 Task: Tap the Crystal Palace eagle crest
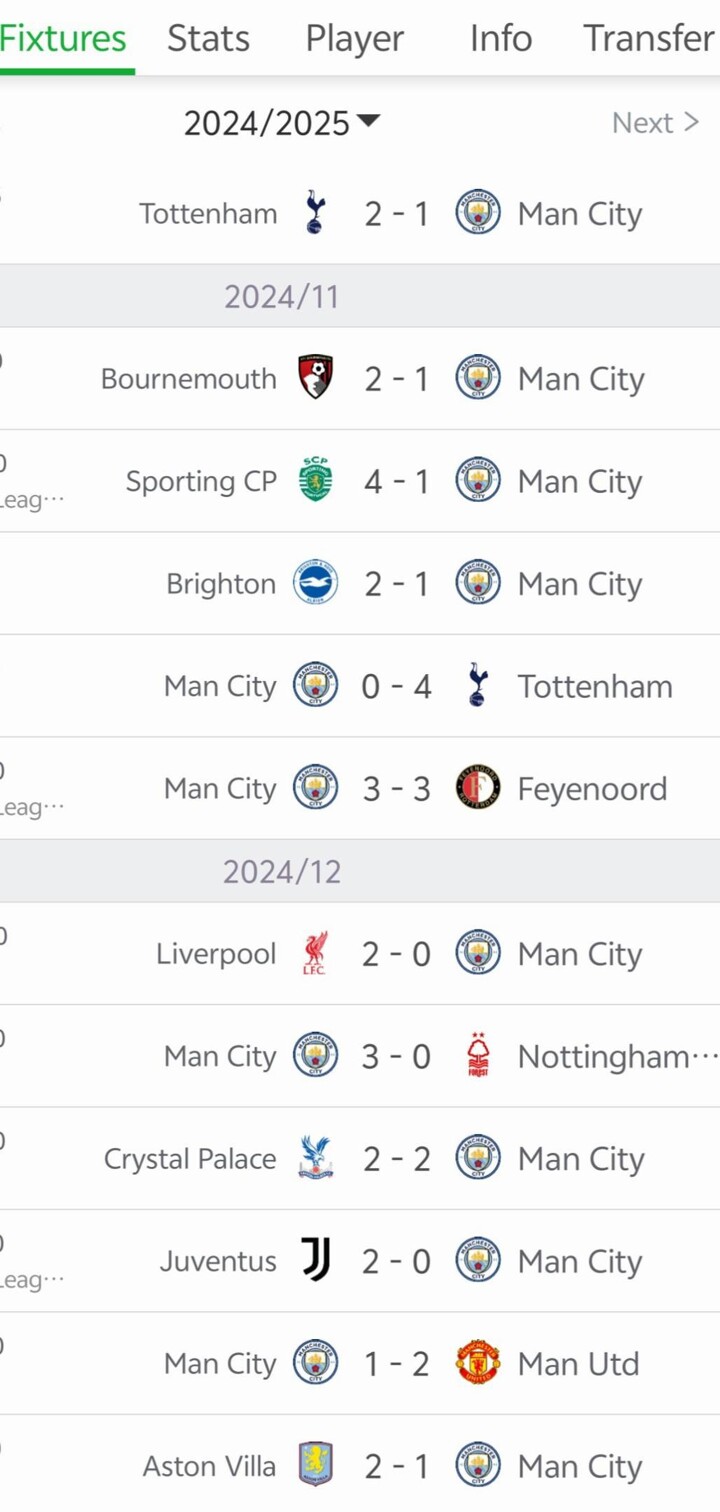tap(315, 1158)
